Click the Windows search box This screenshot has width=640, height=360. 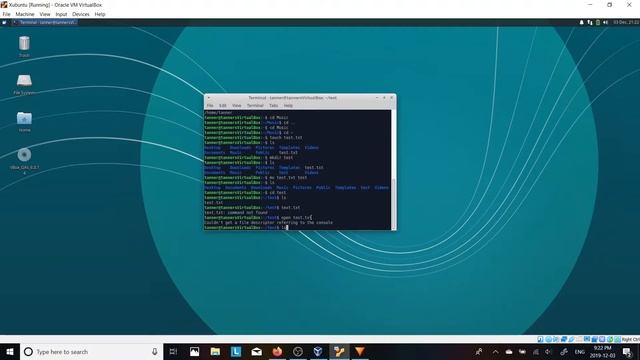pyautogui.click(x=91, y=351)
